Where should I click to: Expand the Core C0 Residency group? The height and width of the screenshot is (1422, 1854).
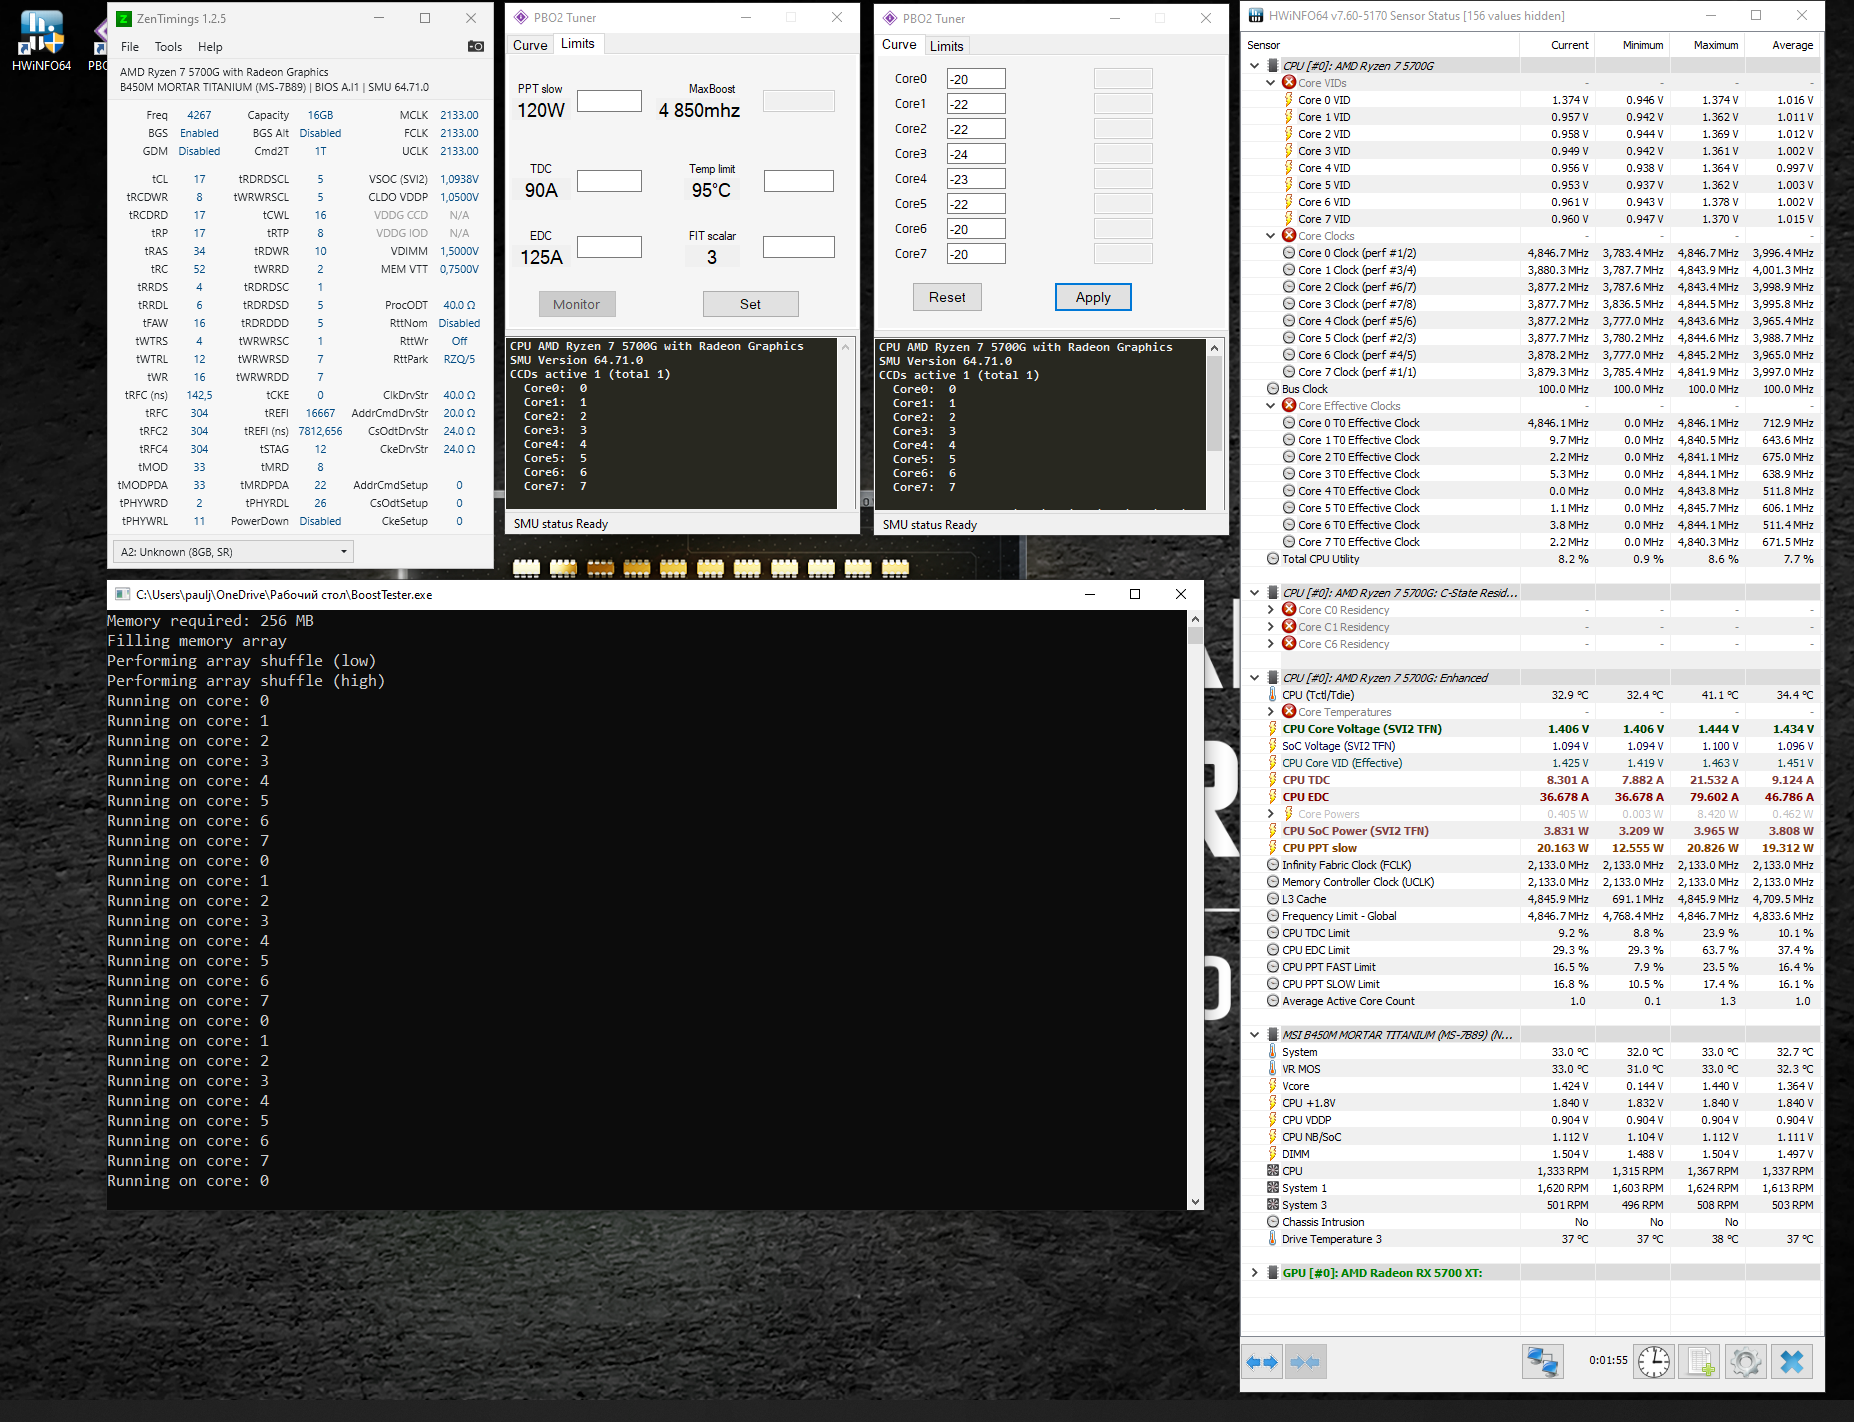click(1271, 610)
